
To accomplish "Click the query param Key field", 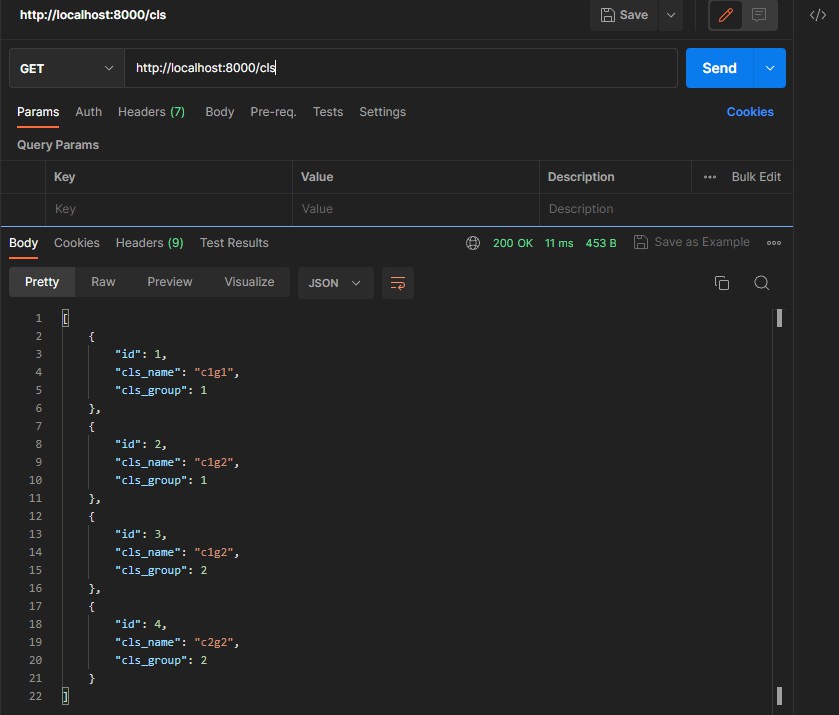I will pyautogui.click(x=169, y=209).
